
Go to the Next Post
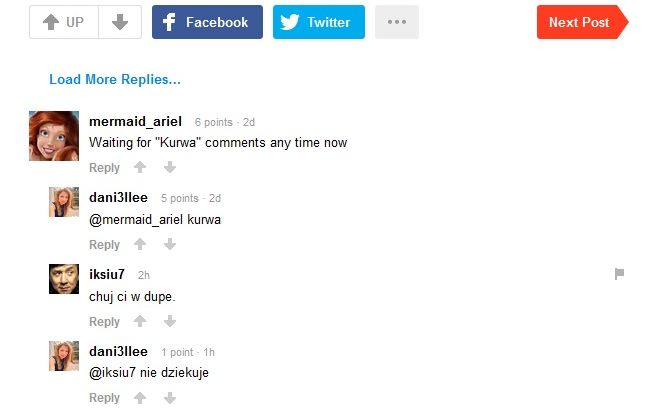(581, 22)
